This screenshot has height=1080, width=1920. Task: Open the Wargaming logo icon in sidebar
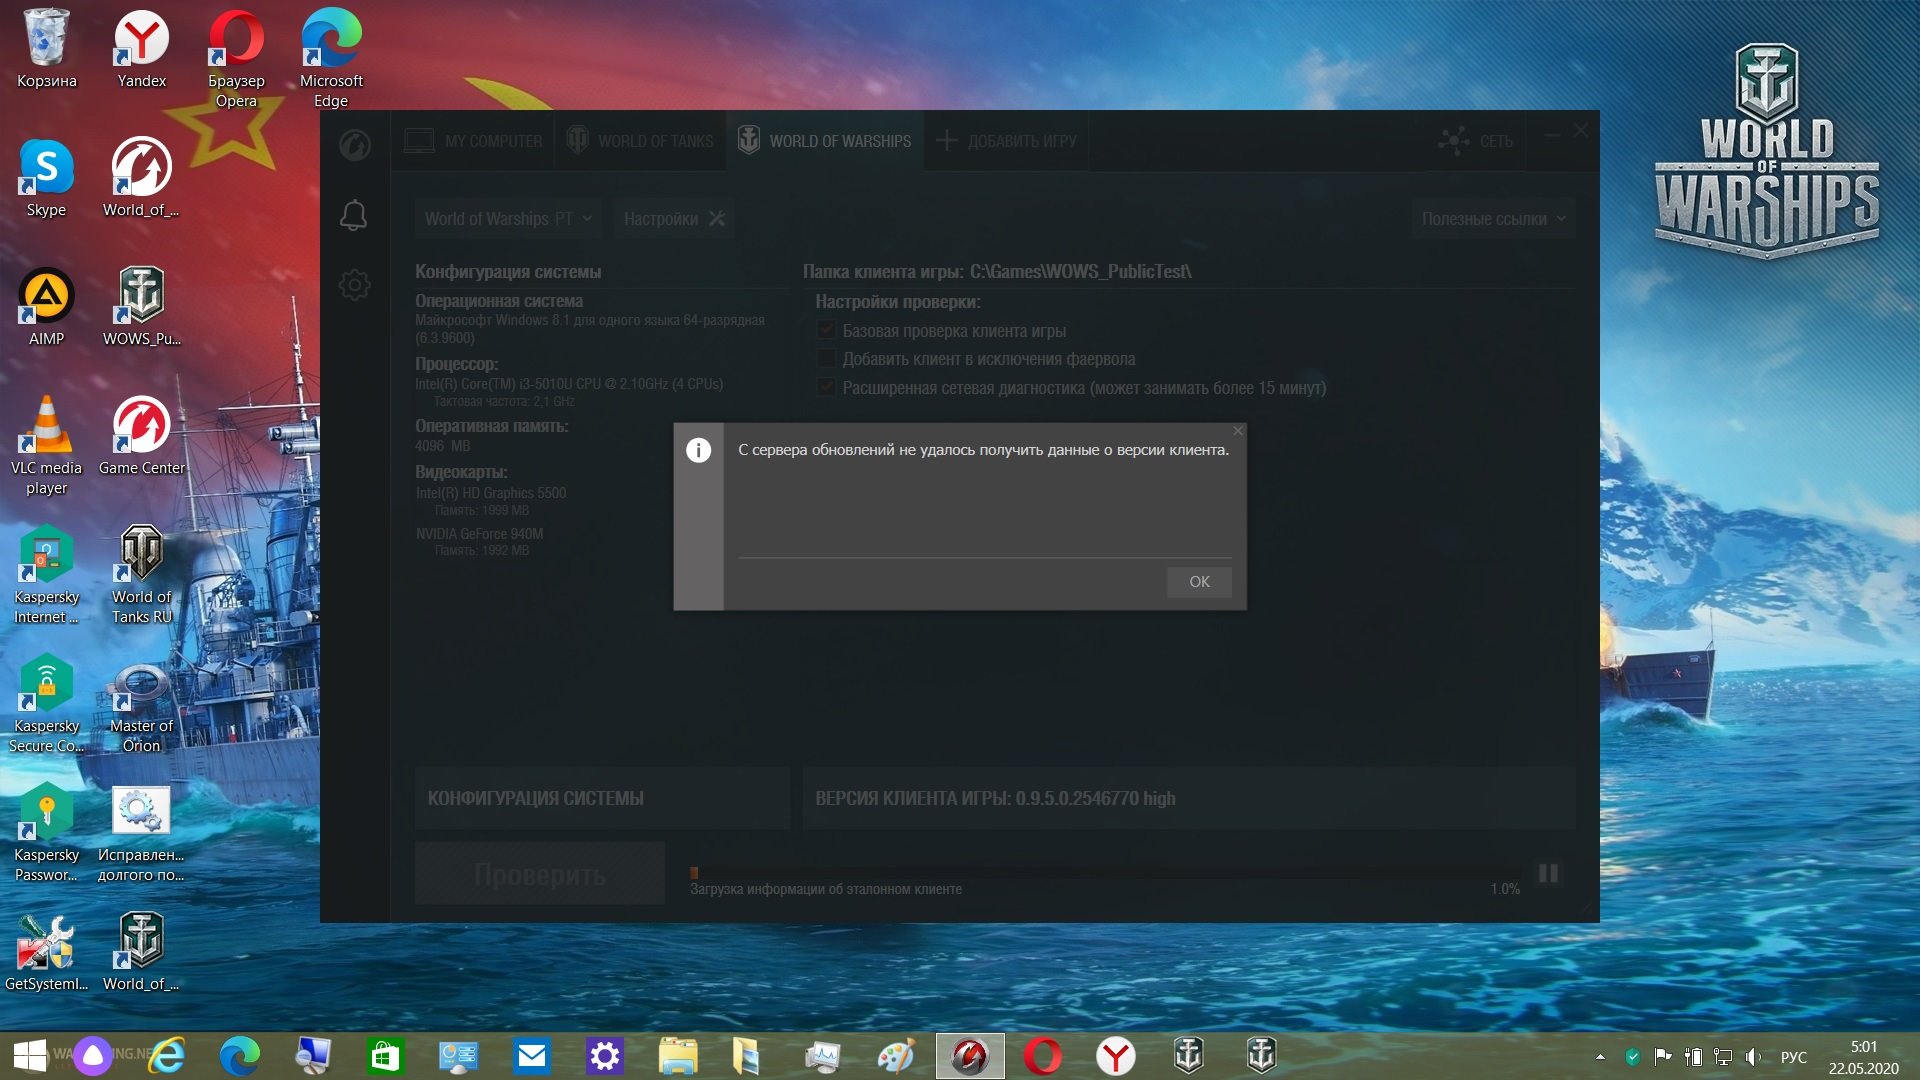point(355,146)
